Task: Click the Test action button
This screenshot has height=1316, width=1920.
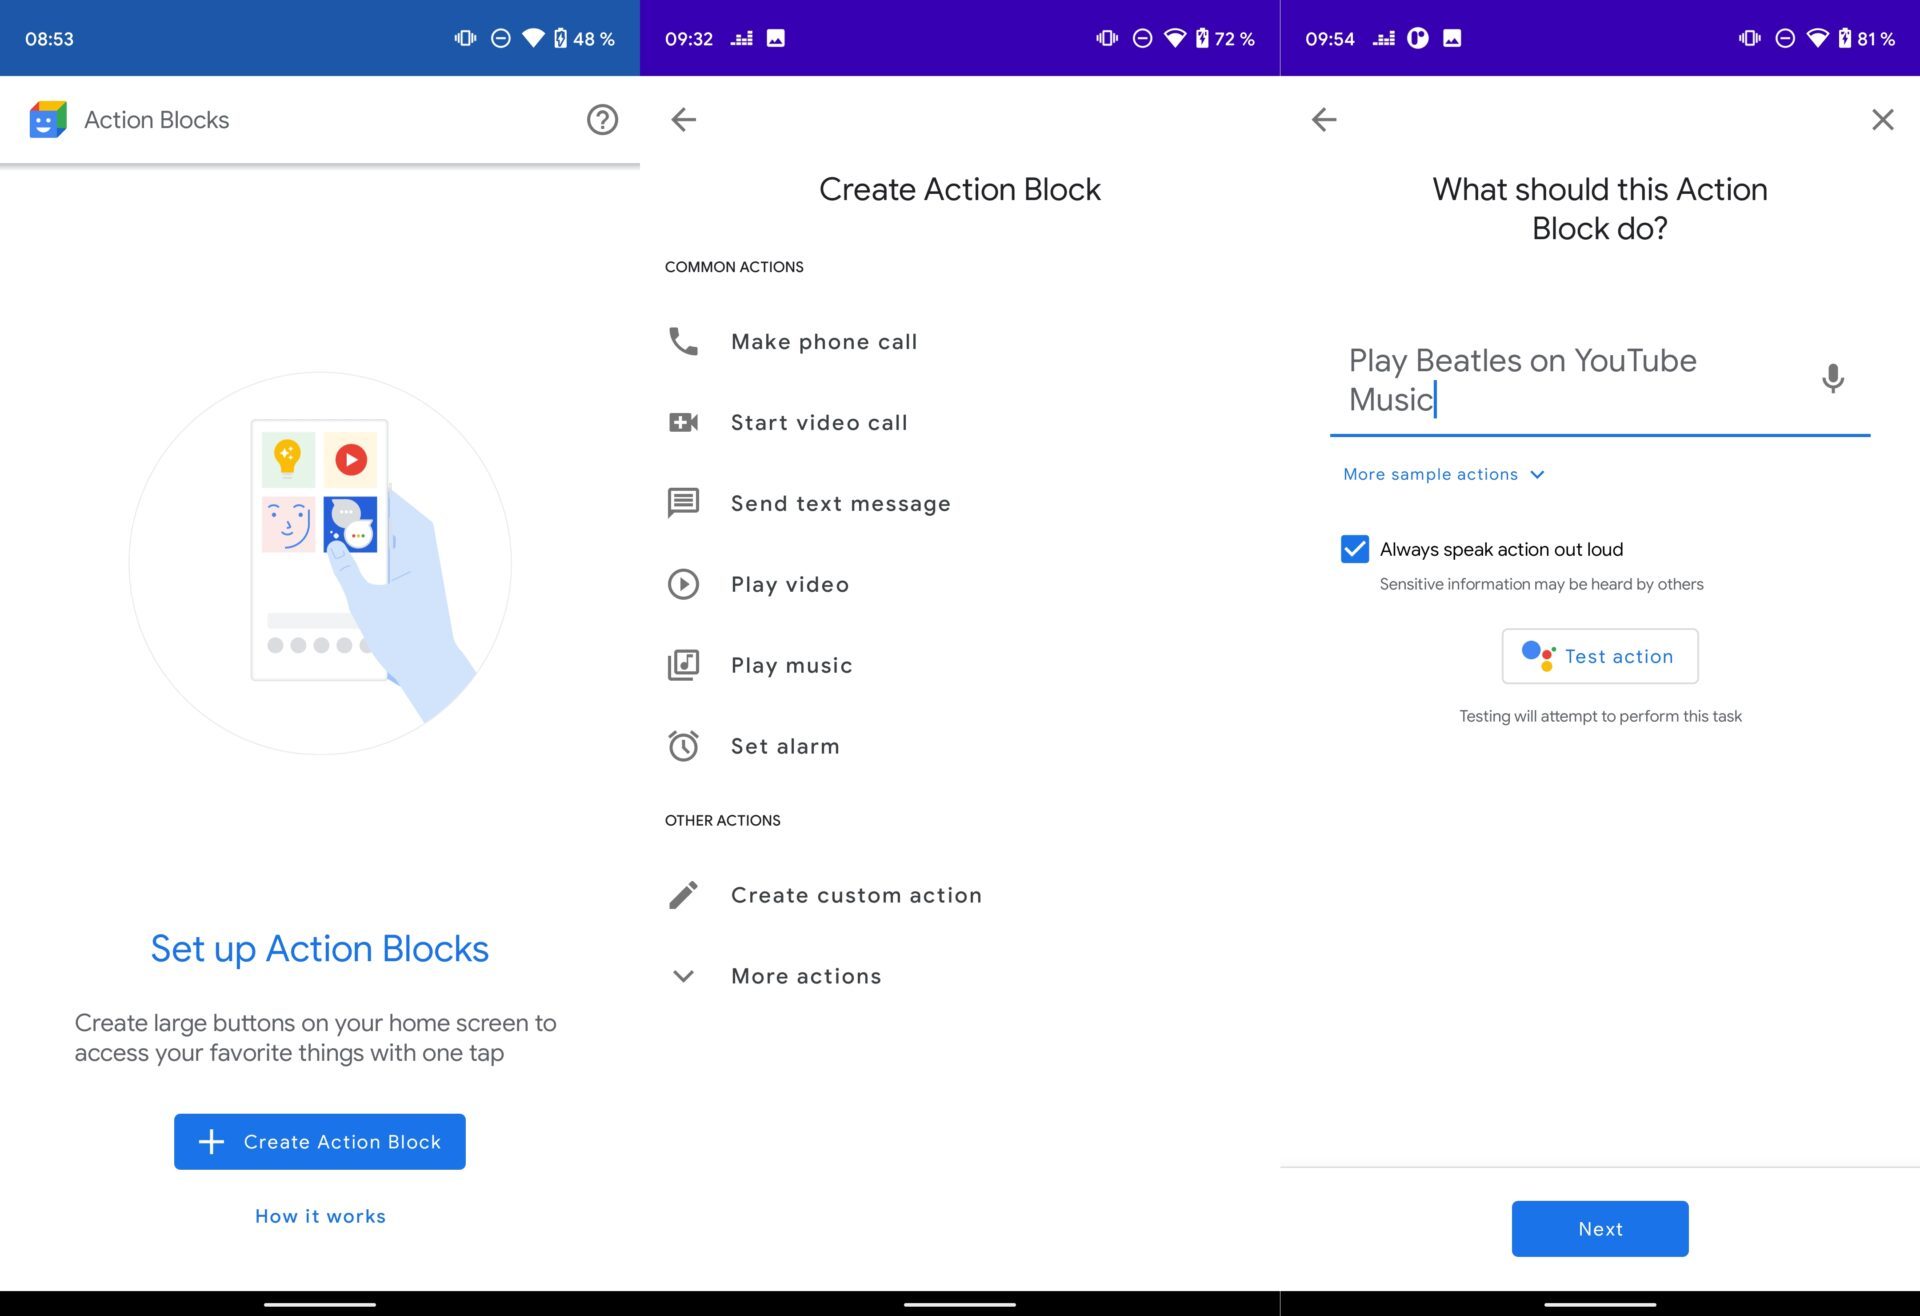Action: 1599,656
